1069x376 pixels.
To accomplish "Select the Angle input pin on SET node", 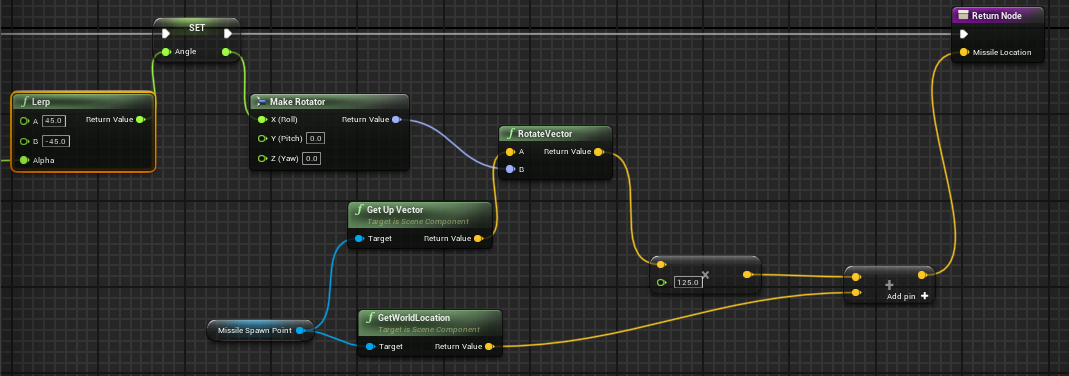I will point(166,52).
